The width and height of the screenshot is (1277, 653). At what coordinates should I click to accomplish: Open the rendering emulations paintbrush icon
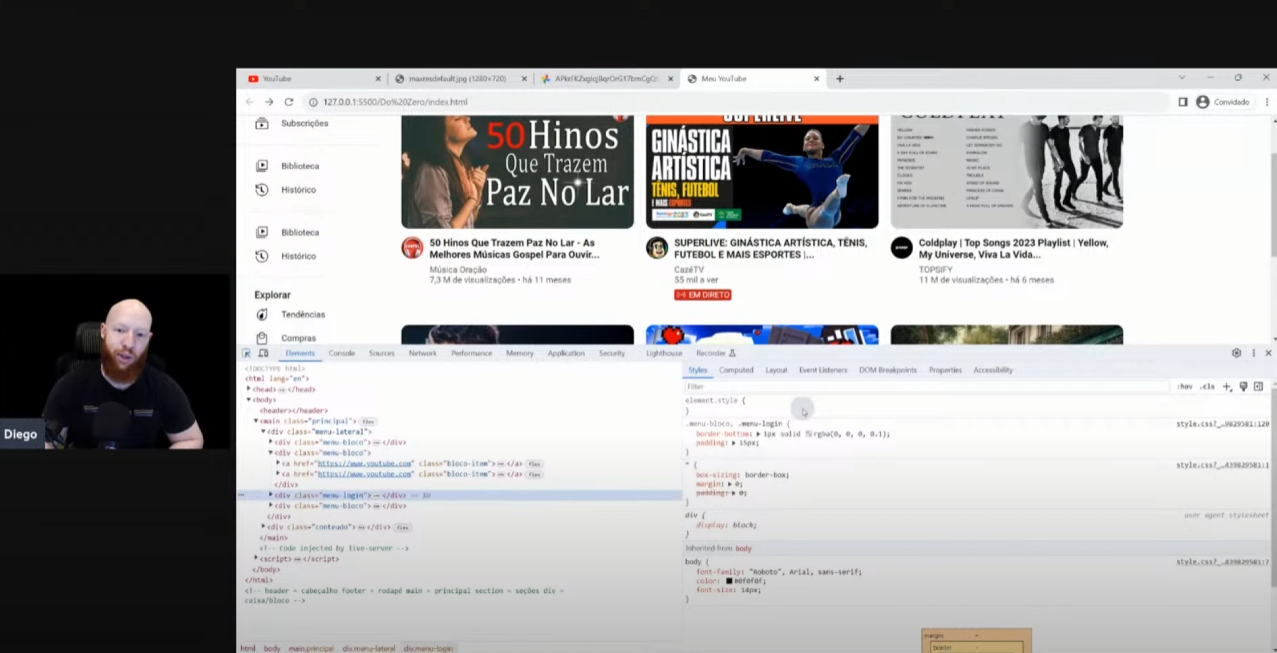[x=1243, y=386]
